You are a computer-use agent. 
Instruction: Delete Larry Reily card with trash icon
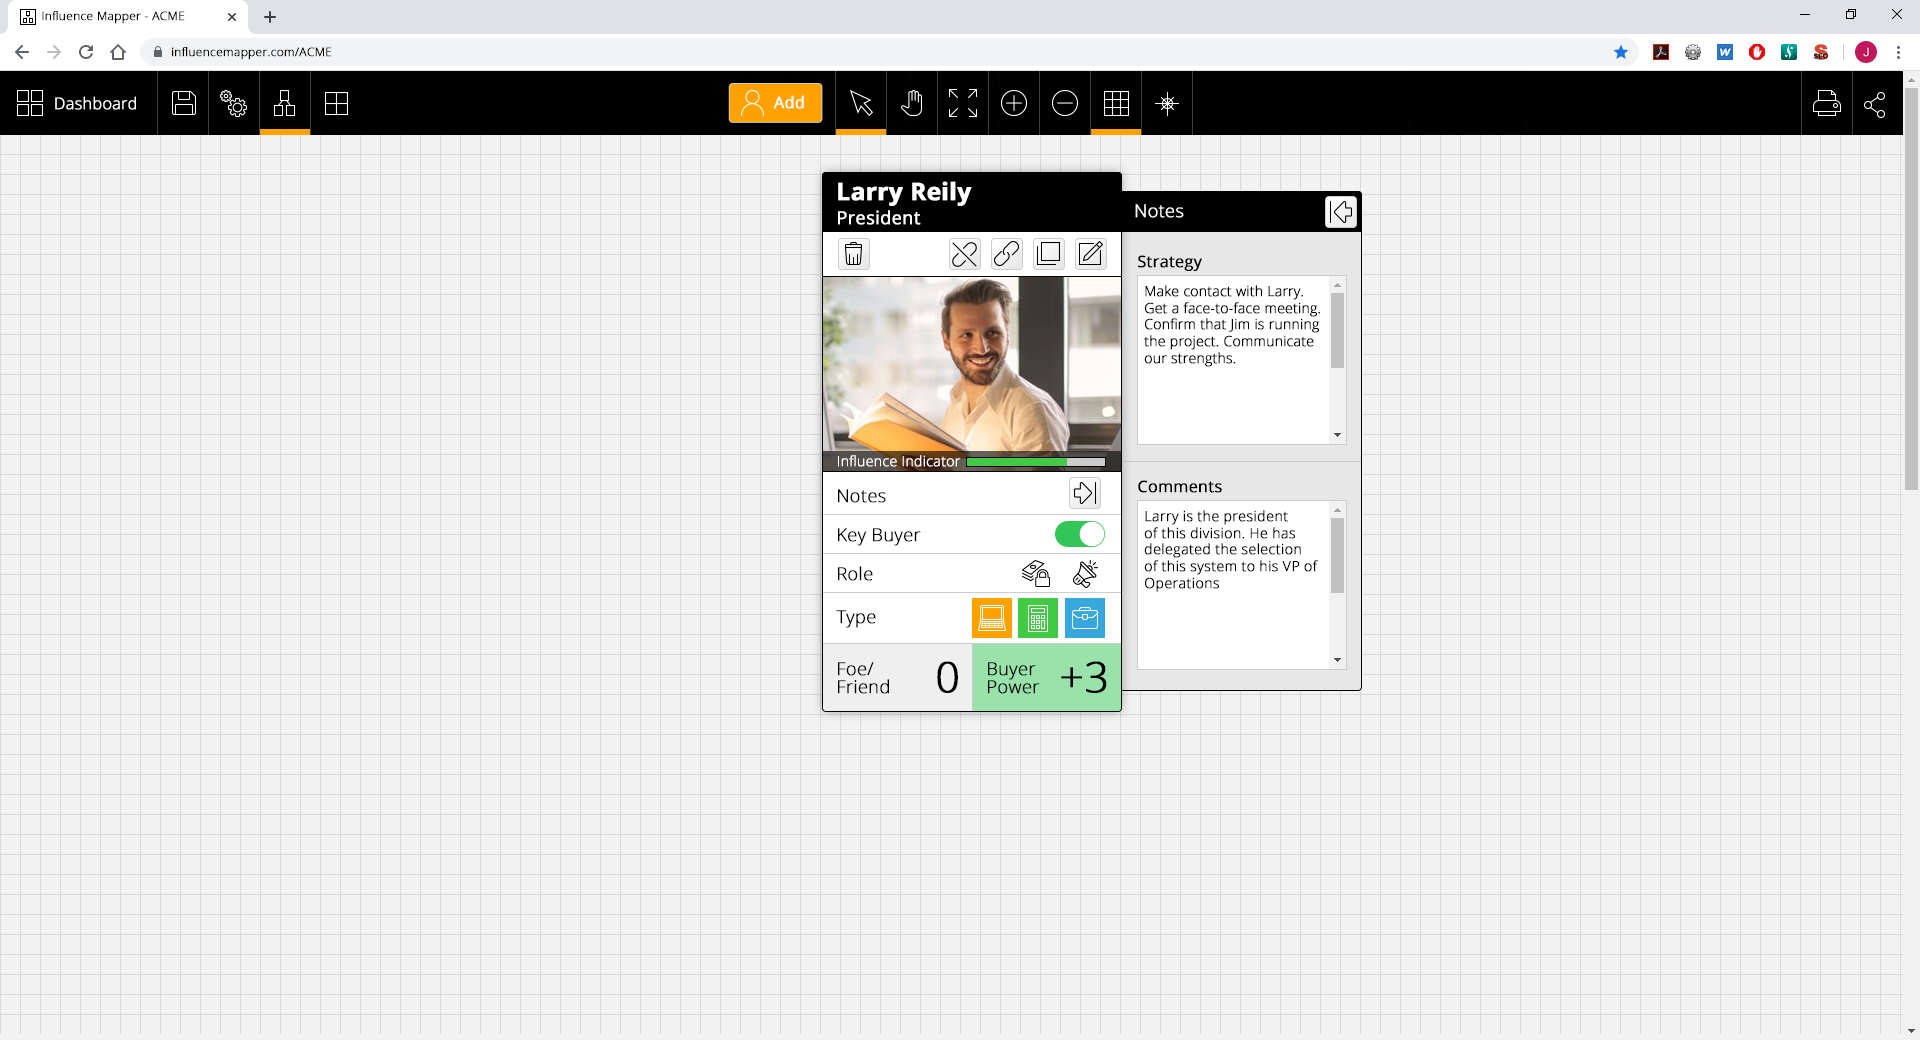tap(853, 254)
